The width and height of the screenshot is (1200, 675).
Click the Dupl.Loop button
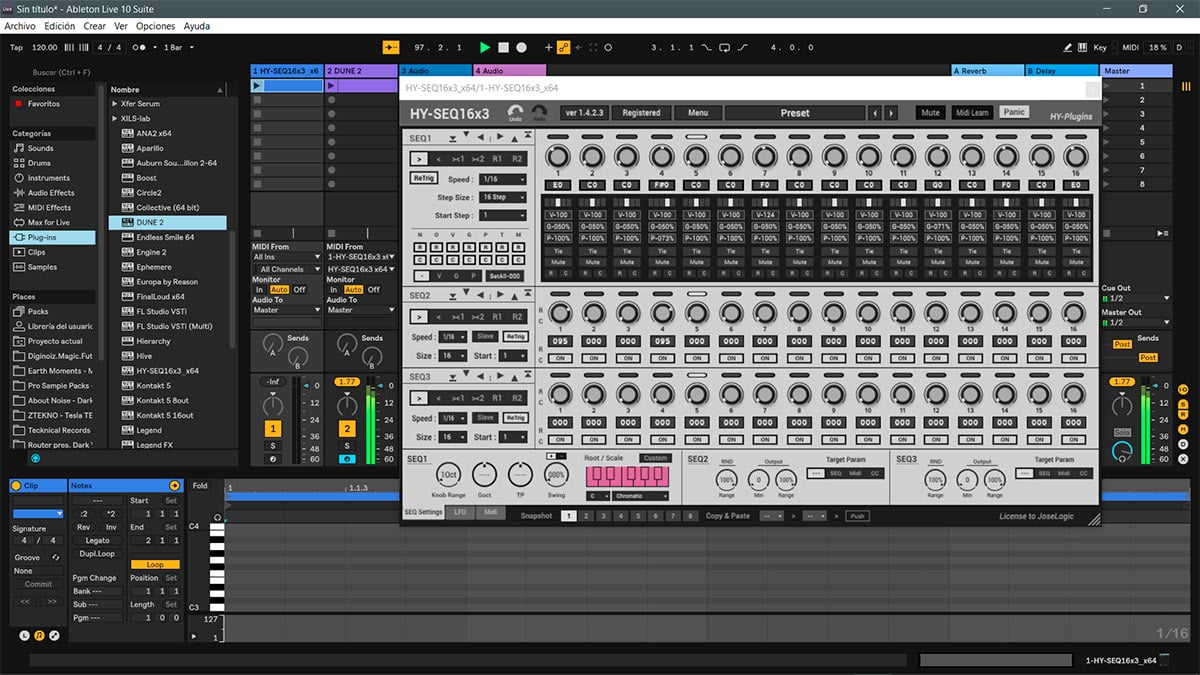(97, 554)
